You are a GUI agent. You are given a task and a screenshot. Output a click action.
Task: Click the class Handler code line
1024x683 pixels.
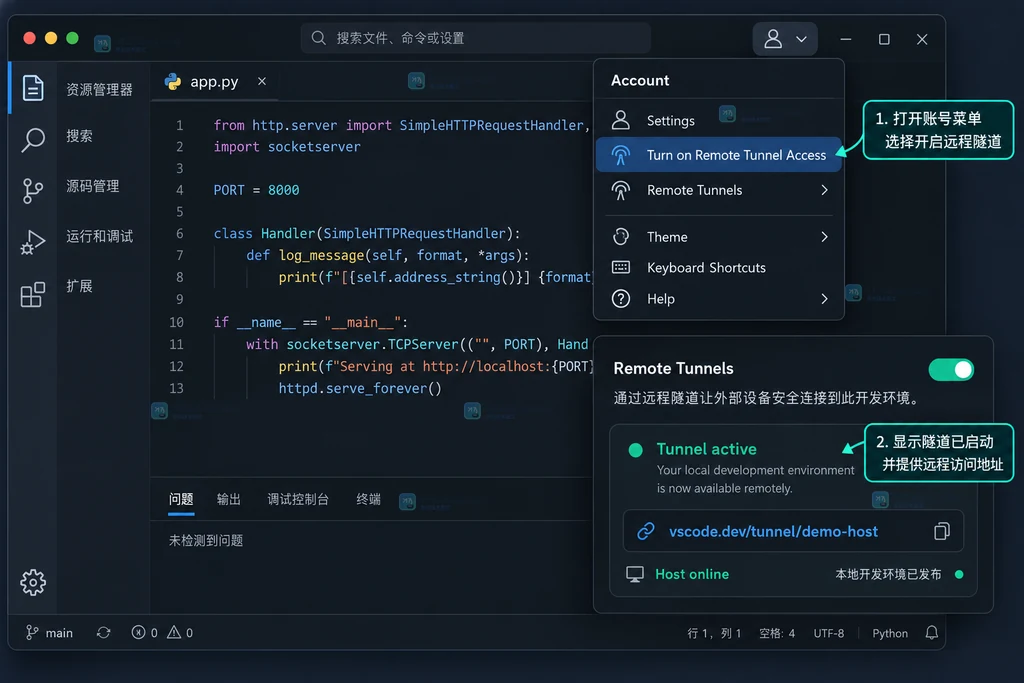366,234
